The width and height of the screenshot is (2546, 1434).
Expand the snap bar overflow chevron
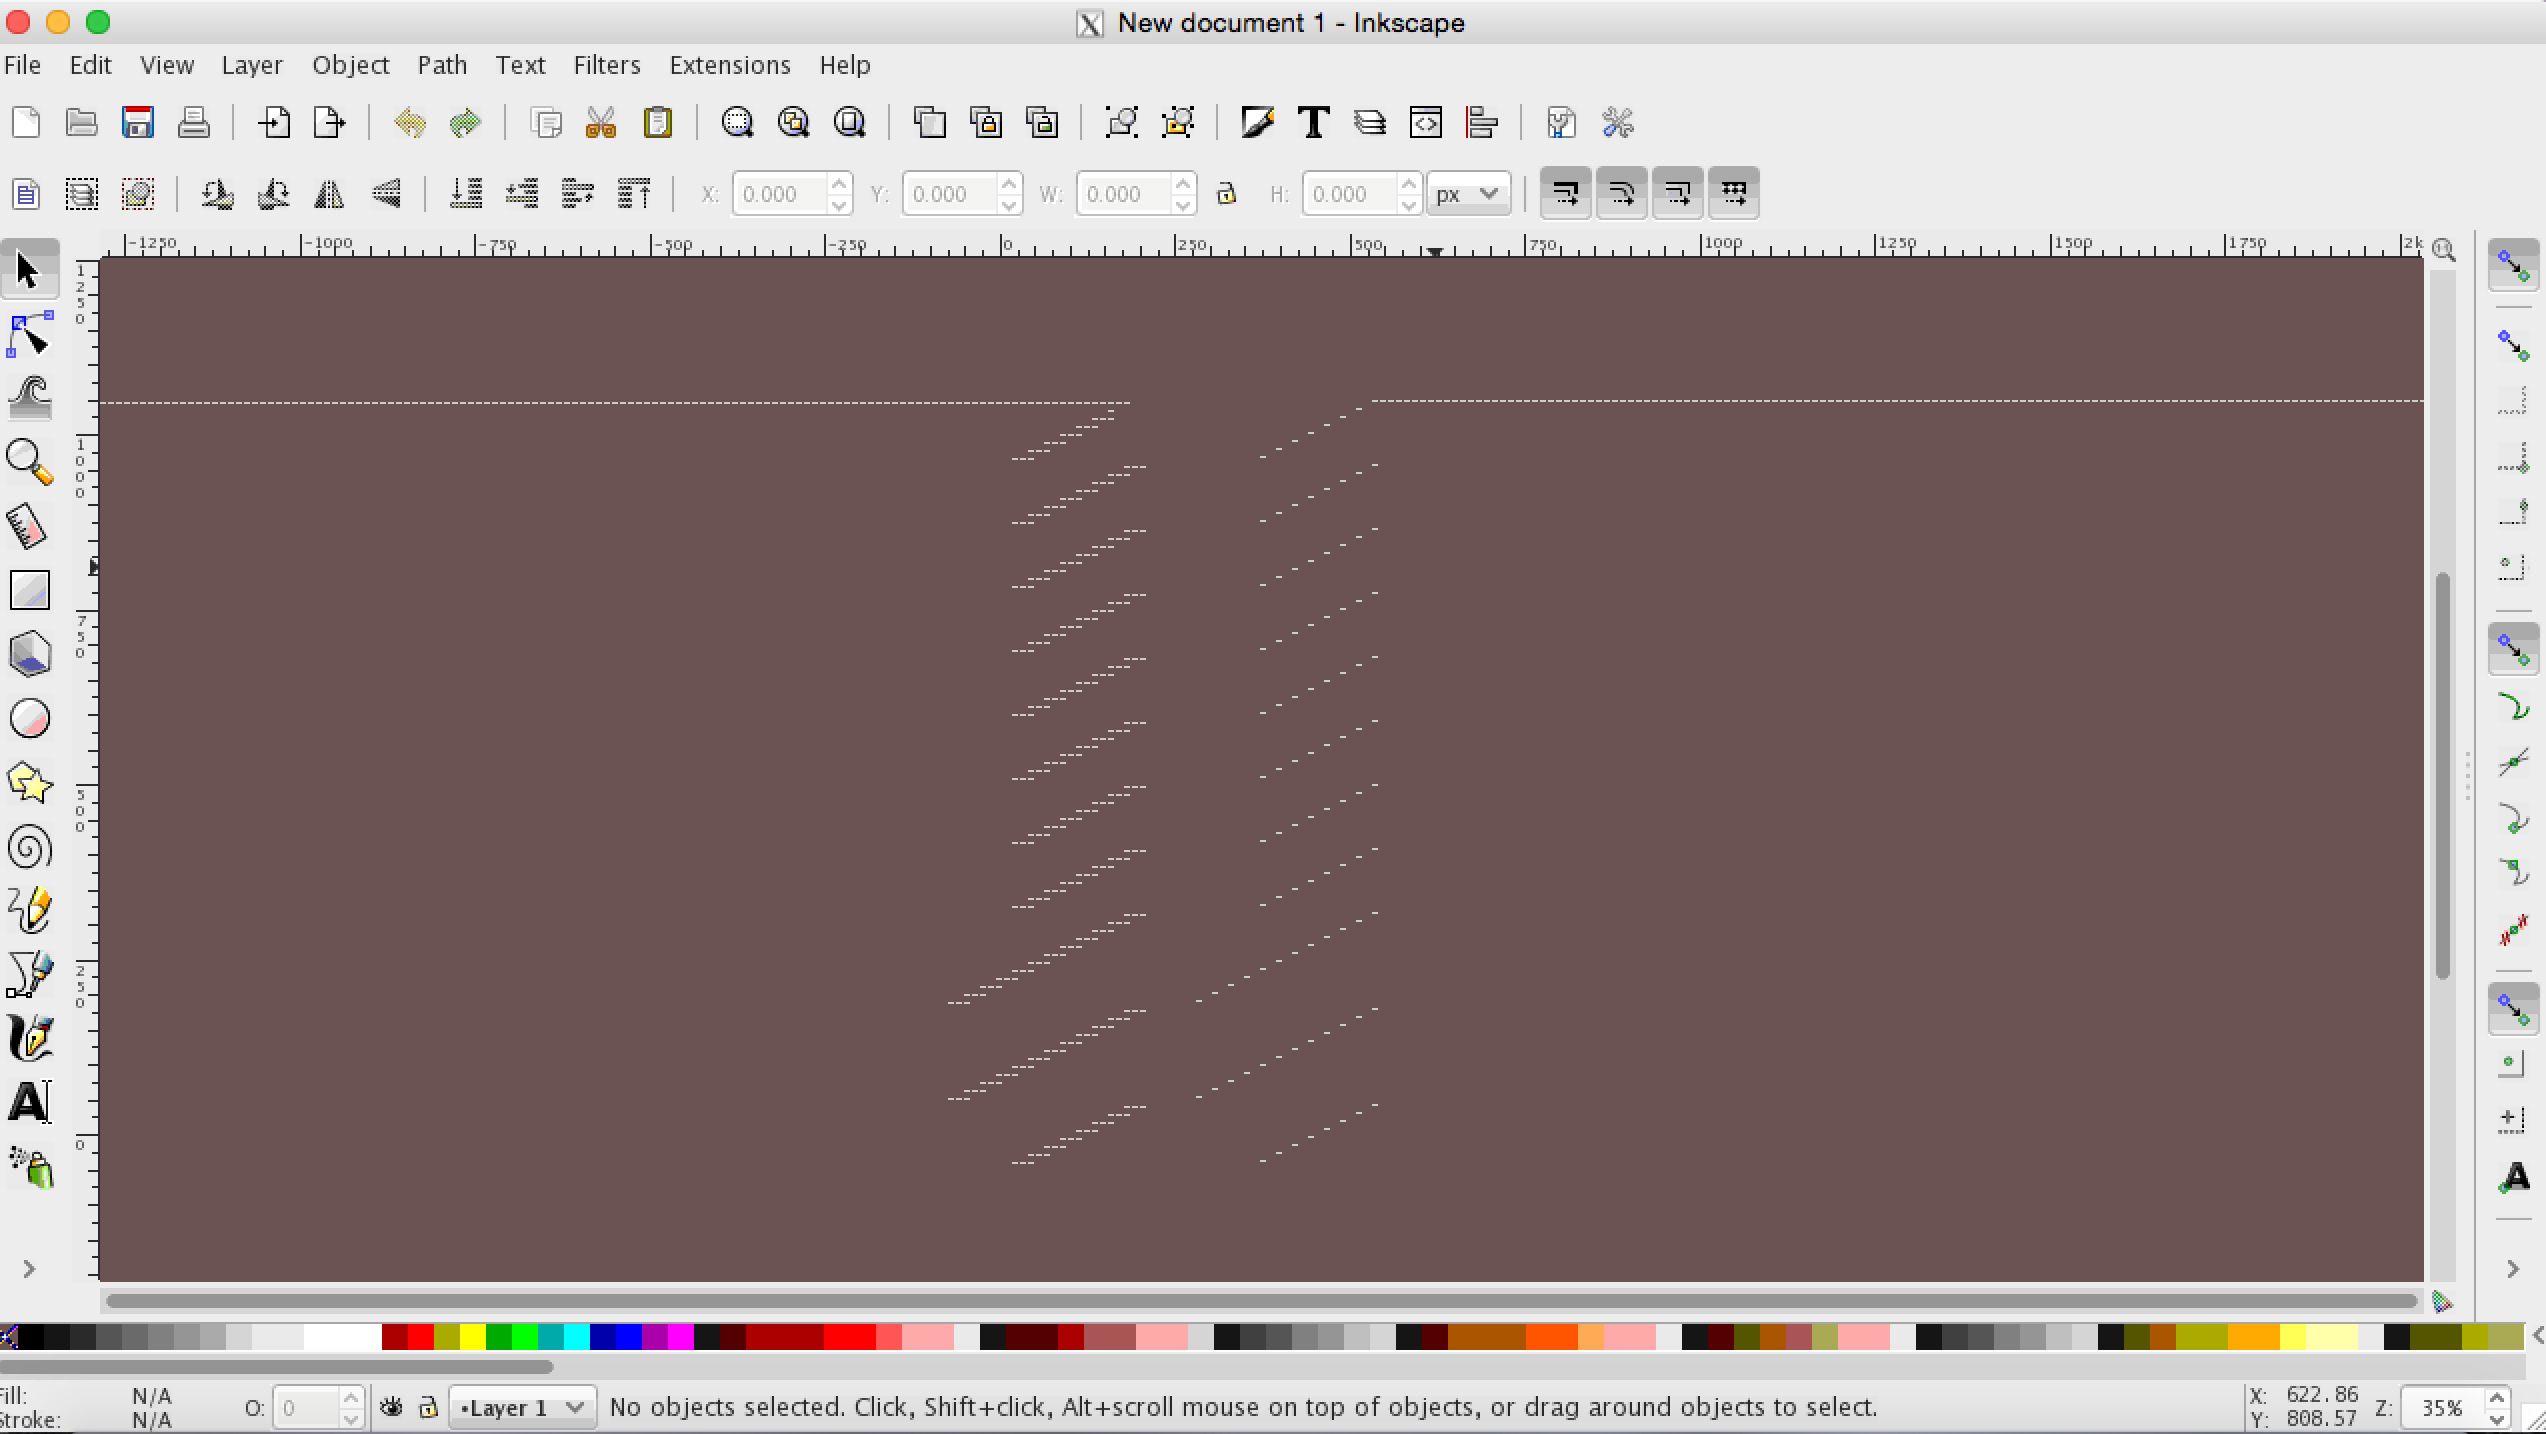(2513, 1269)
